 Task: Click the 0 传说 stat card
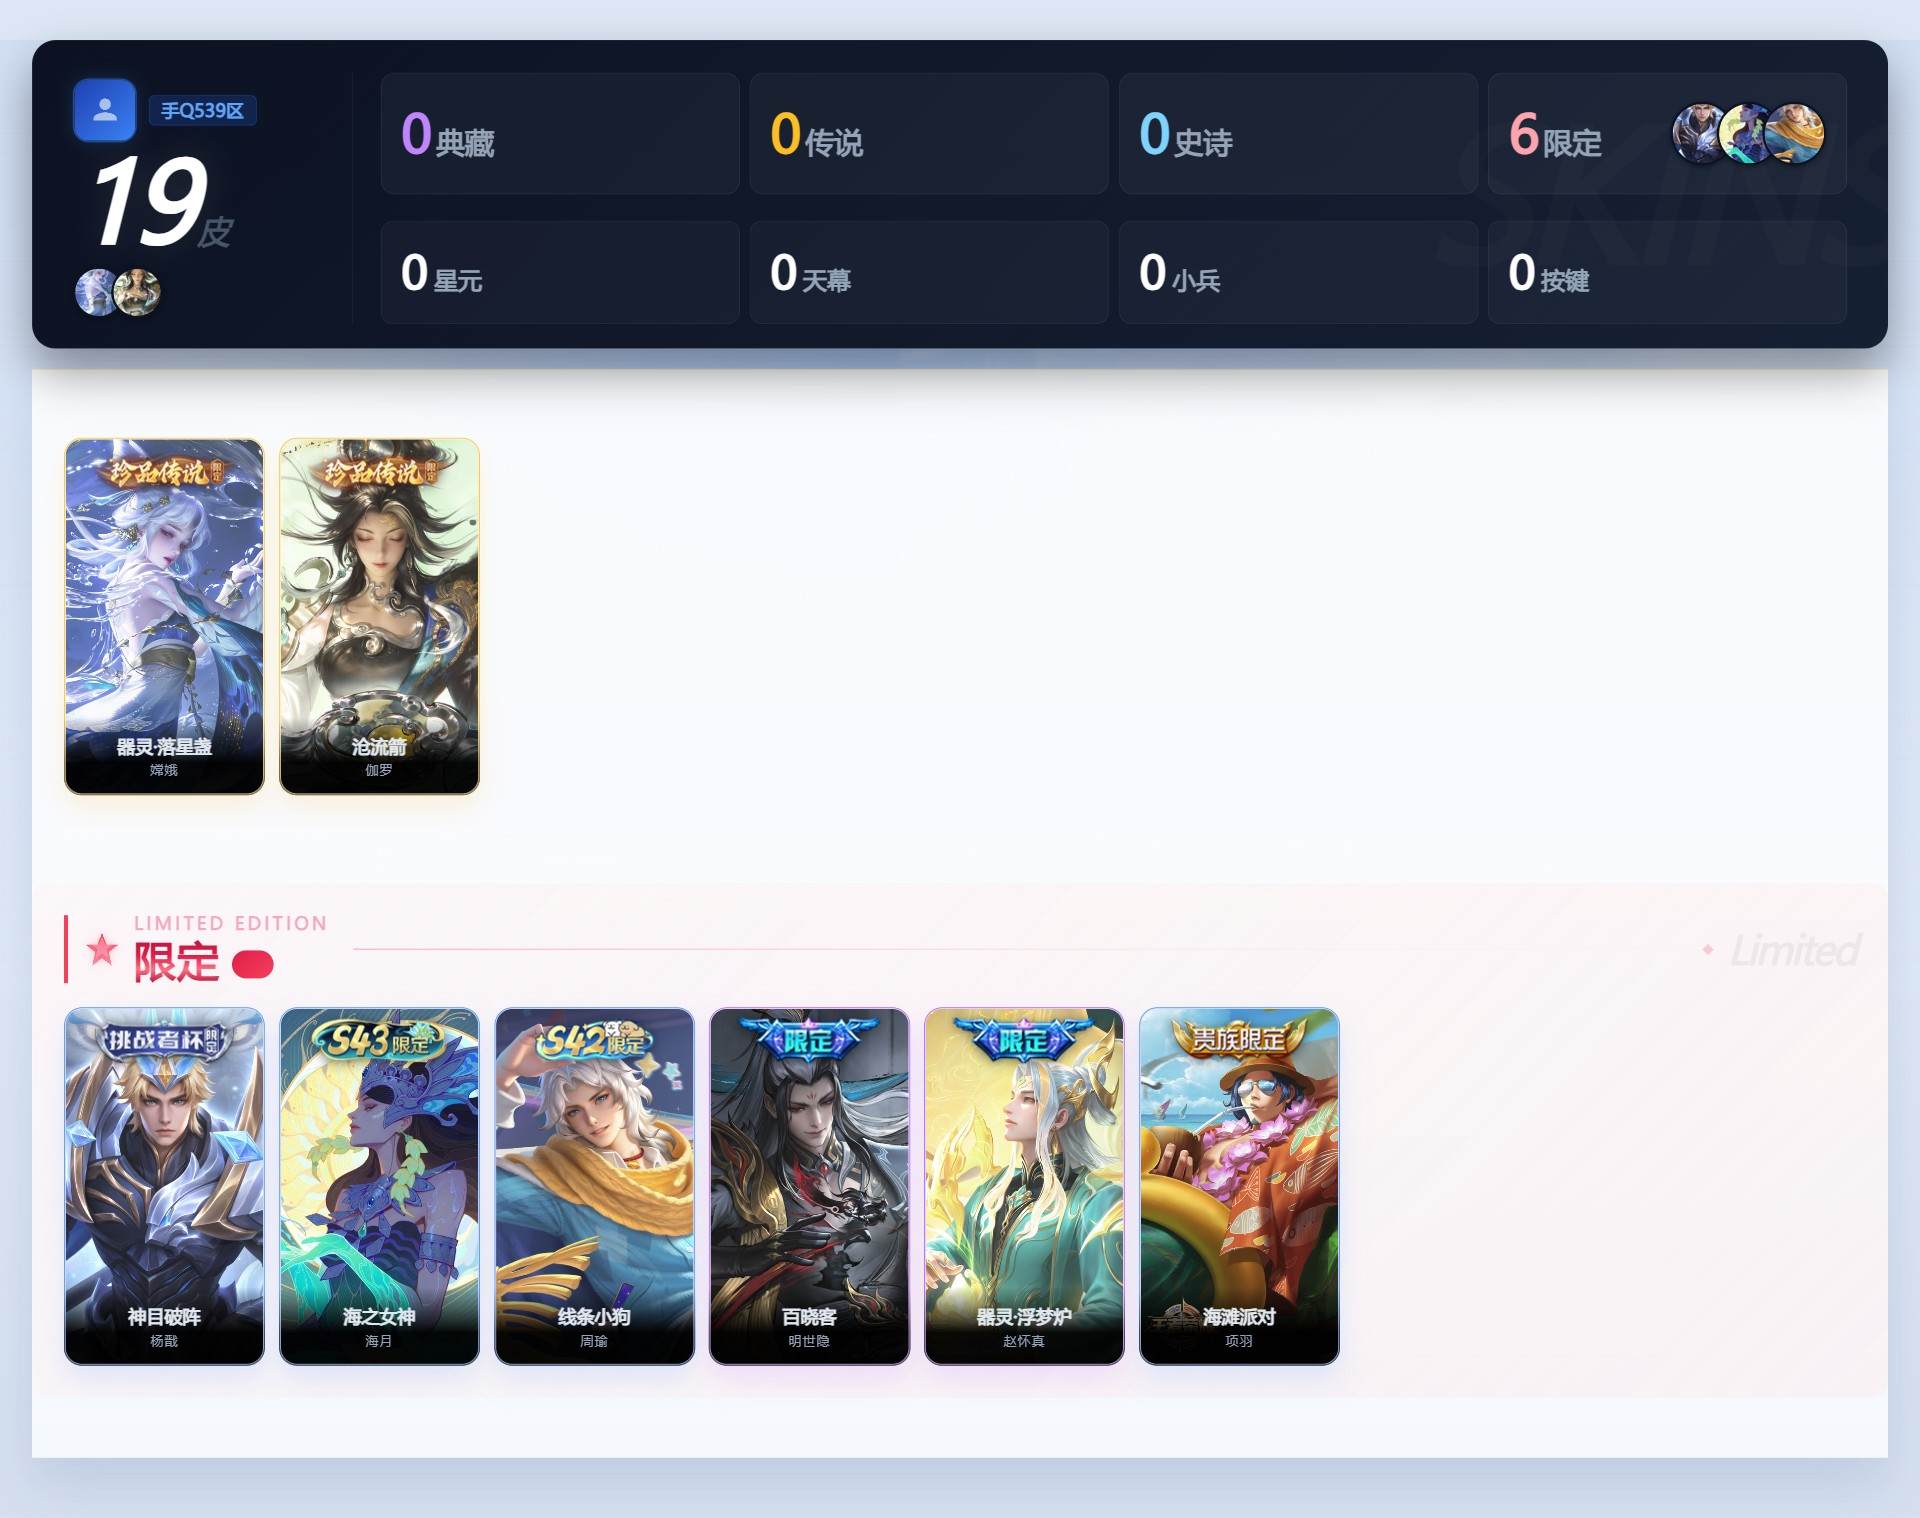(929, 133)
